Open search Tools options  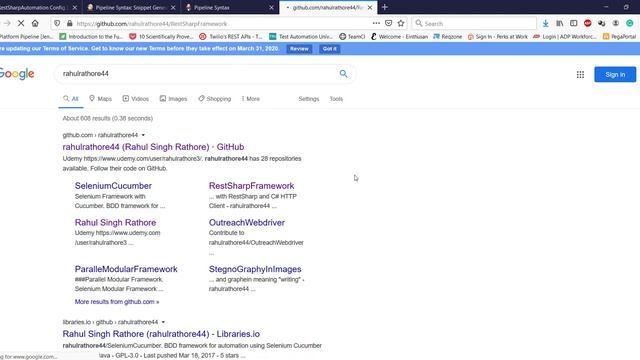tap(336, 99)
